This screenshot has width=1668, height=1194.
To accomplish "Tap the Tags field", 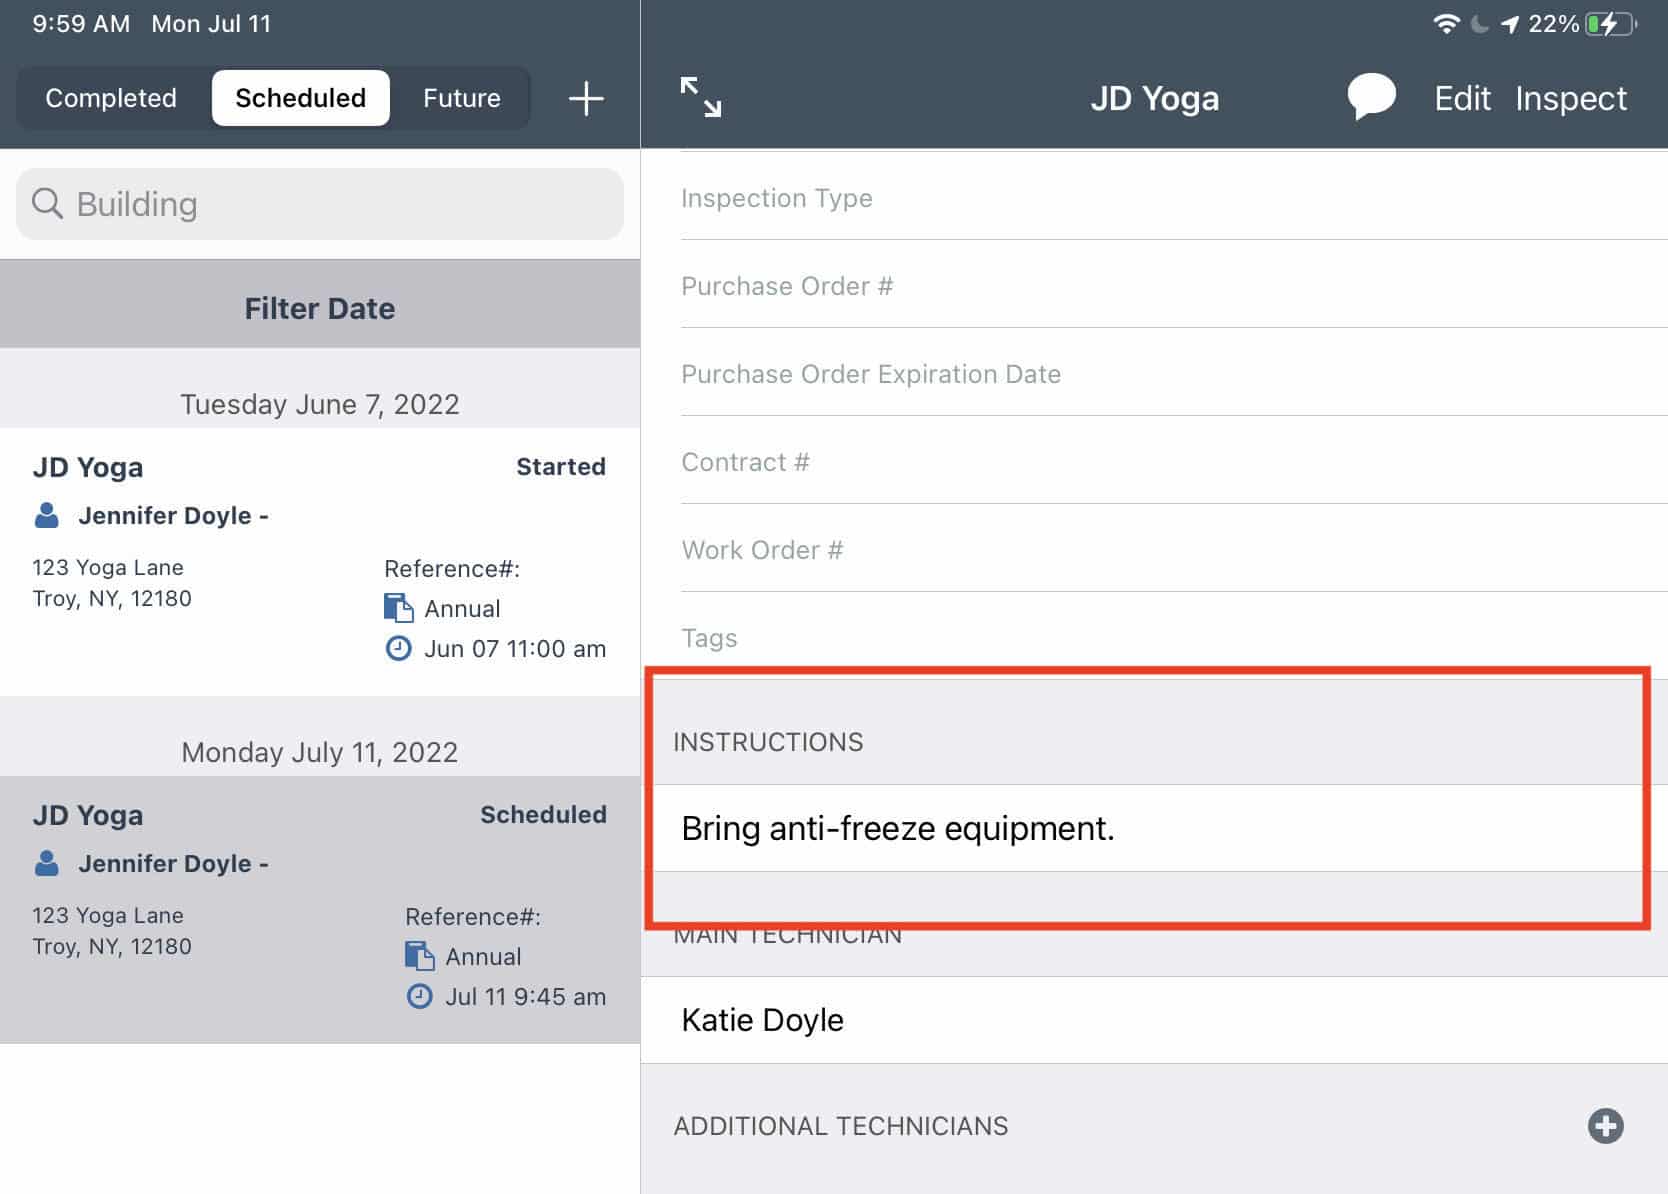I will tap(1170, 638).
